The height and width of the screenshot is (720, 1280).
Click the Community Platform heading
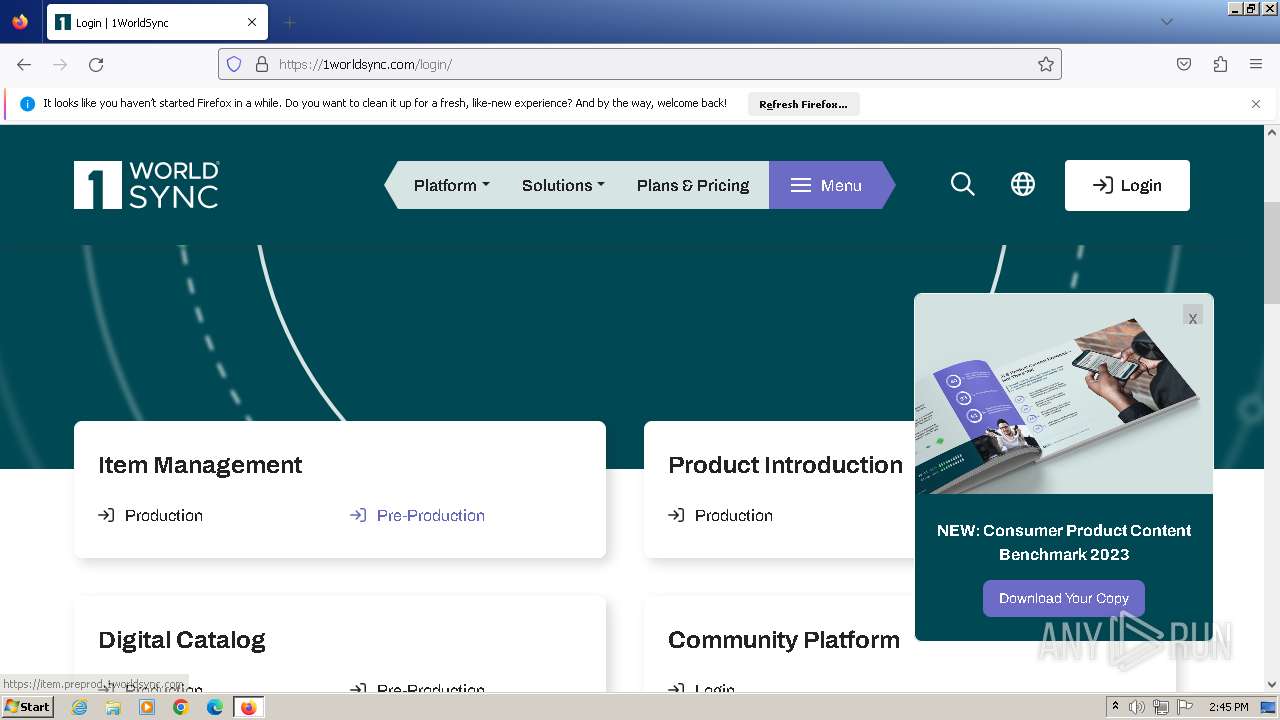point(784,640)
